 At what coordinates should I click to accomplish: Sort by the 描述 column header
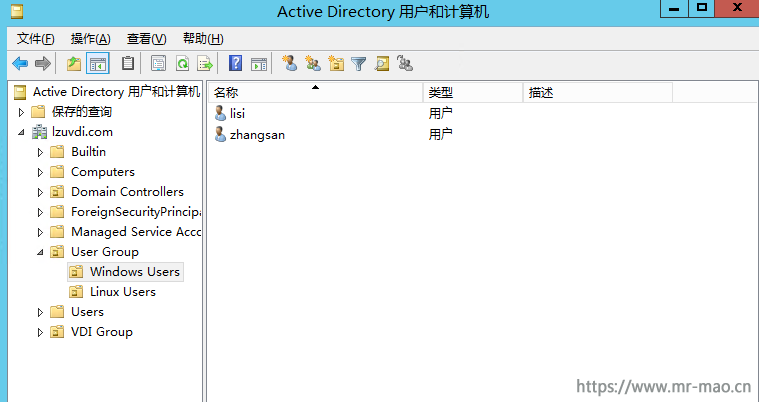[598, 93]
